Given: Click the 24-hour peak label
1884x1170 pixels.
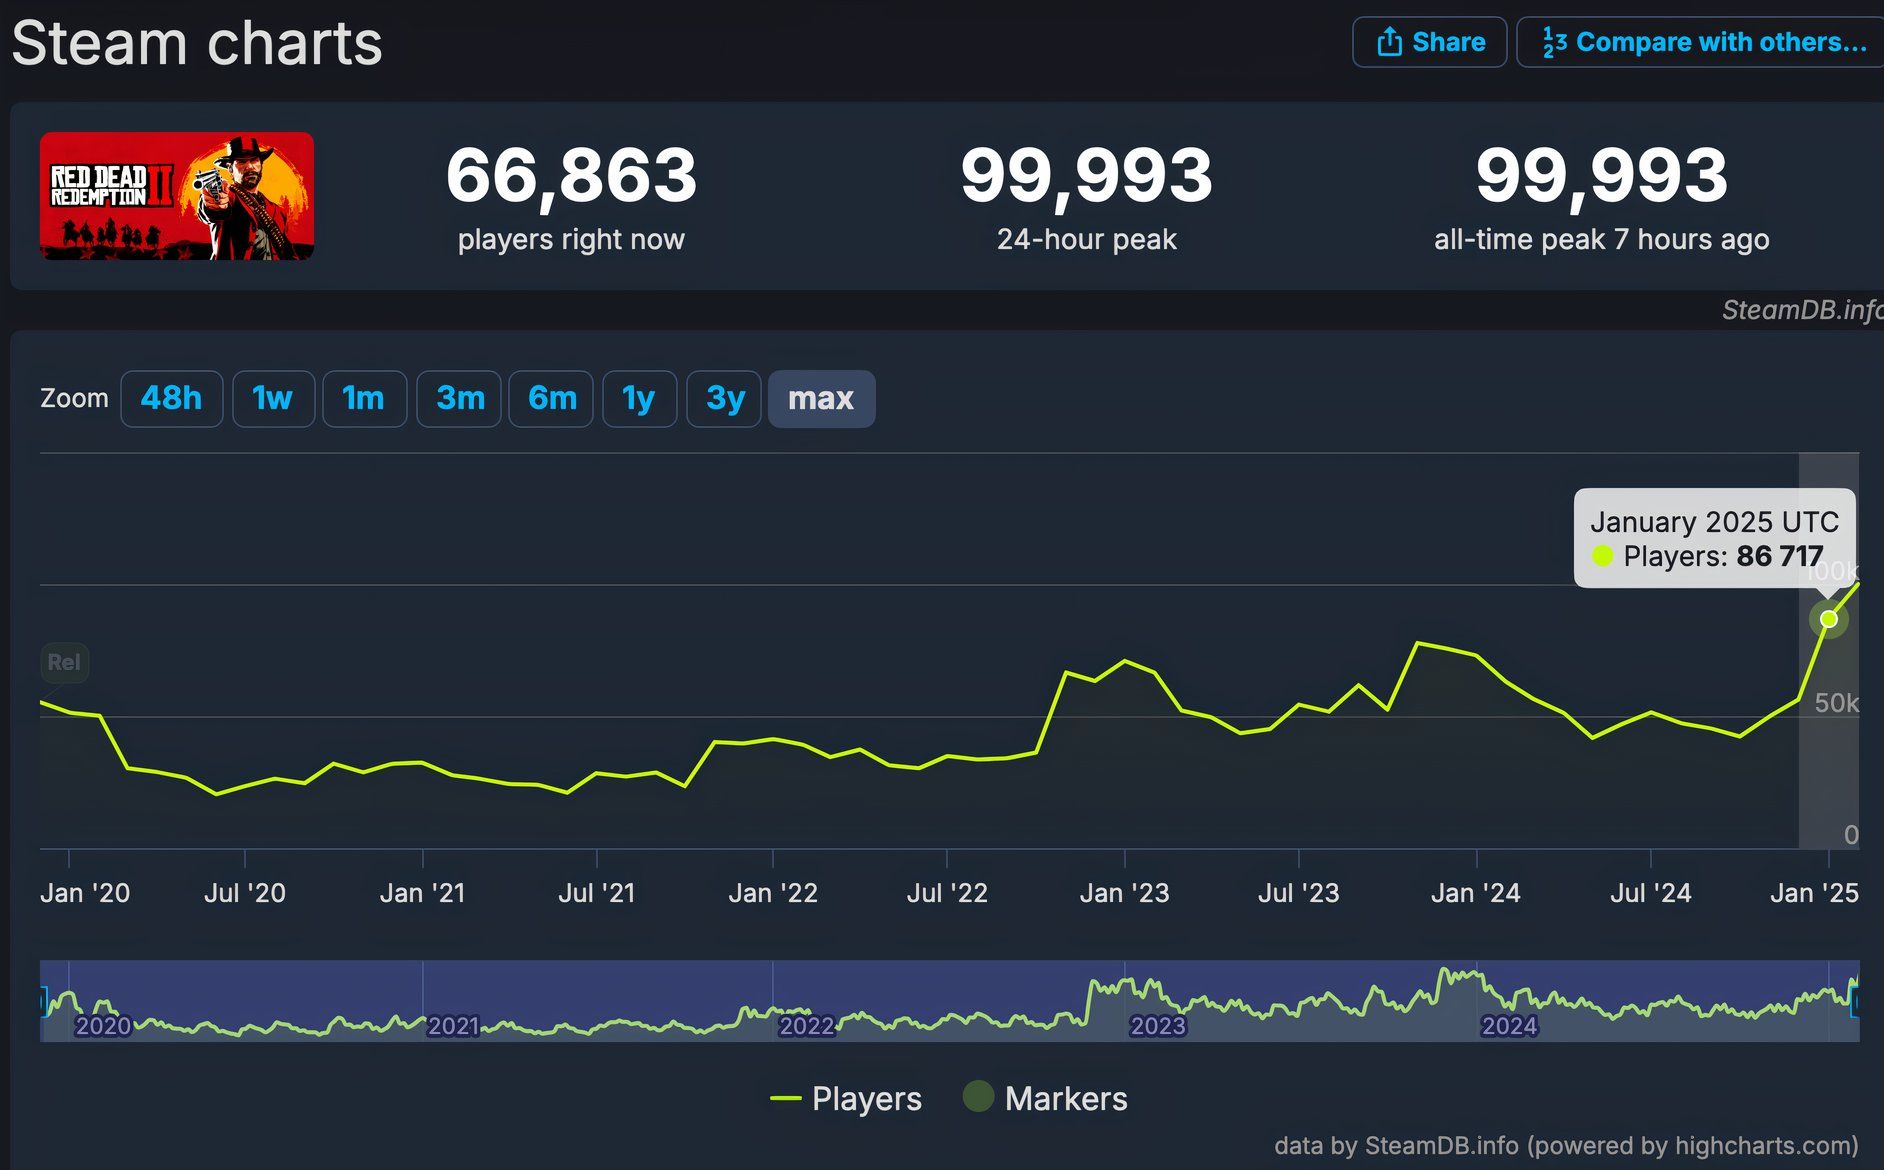Looking at the screenshot, I should pos(1087,239).
